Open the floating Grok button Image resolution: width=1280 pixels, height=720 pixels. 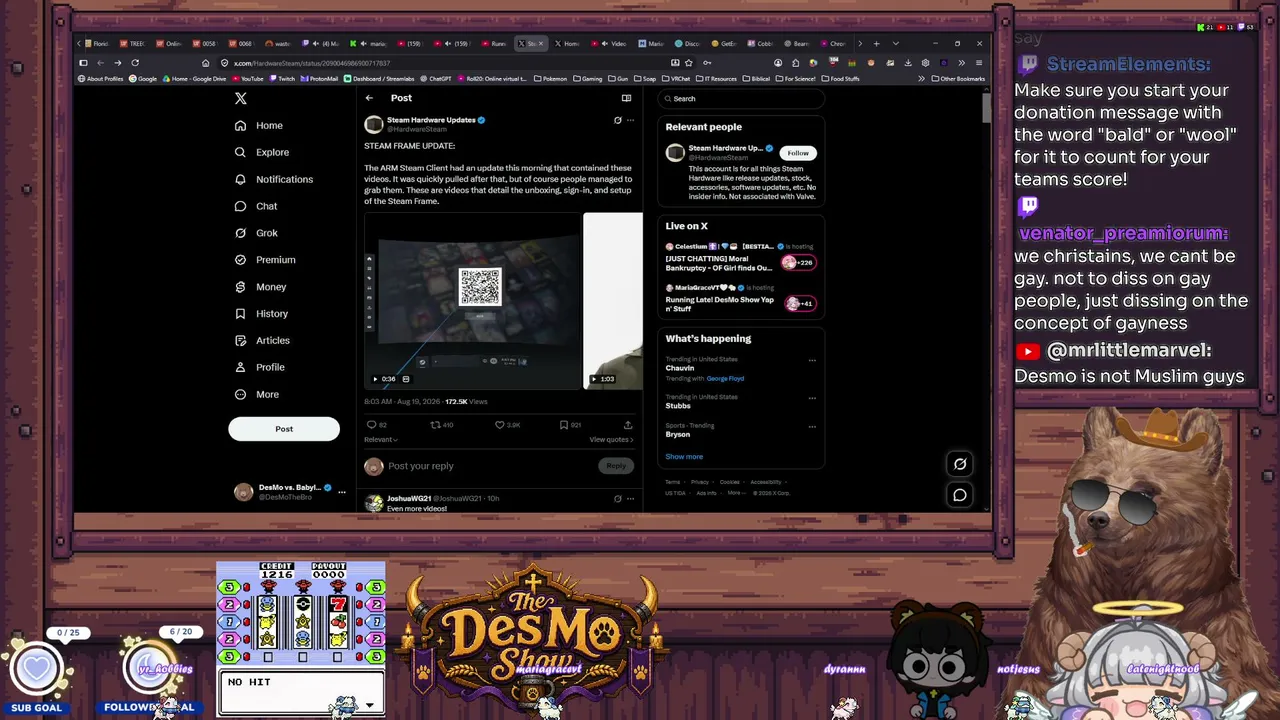[x=959, y=464]
